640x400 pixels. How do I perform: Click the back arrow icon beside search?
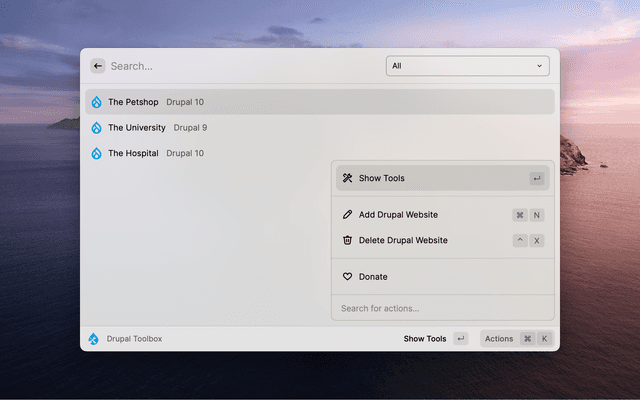[97, 66]
